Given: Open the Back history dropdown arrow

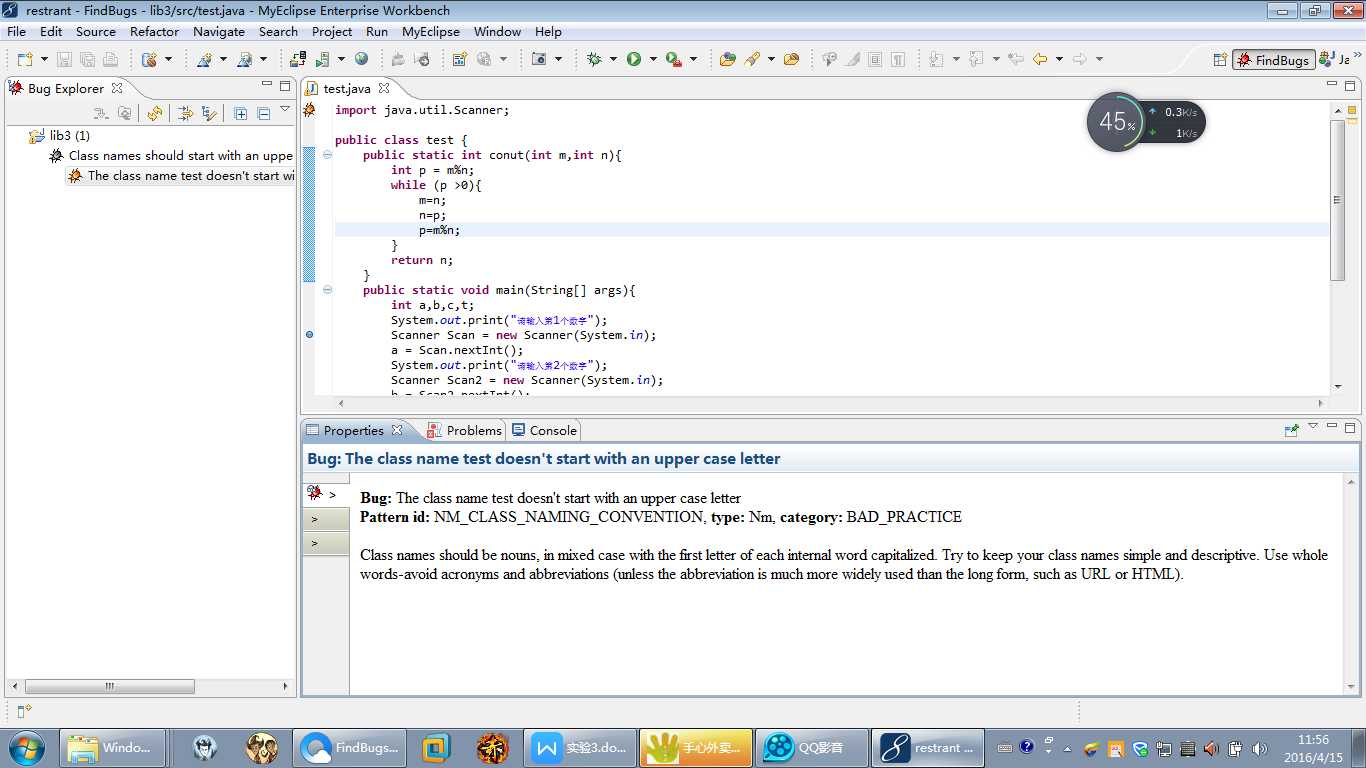Looking at the screenshot, I should (x=1059, y=60).
